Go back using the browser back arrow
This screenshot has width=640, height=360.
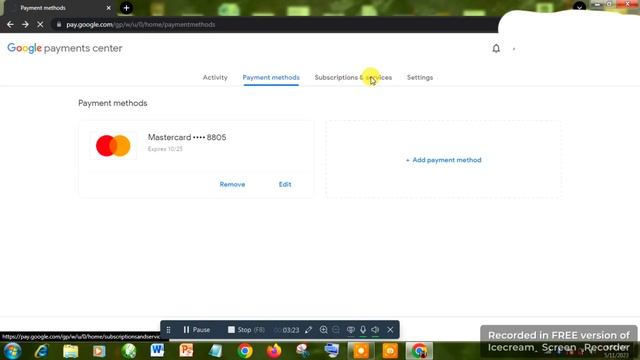pyautogui.click(x=10, y=24)
